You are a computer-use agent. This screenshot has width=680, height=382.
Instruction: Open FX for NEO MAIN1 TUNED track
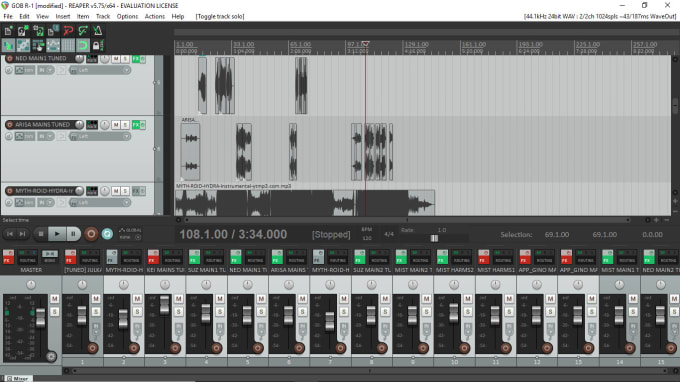pos(136,59)
